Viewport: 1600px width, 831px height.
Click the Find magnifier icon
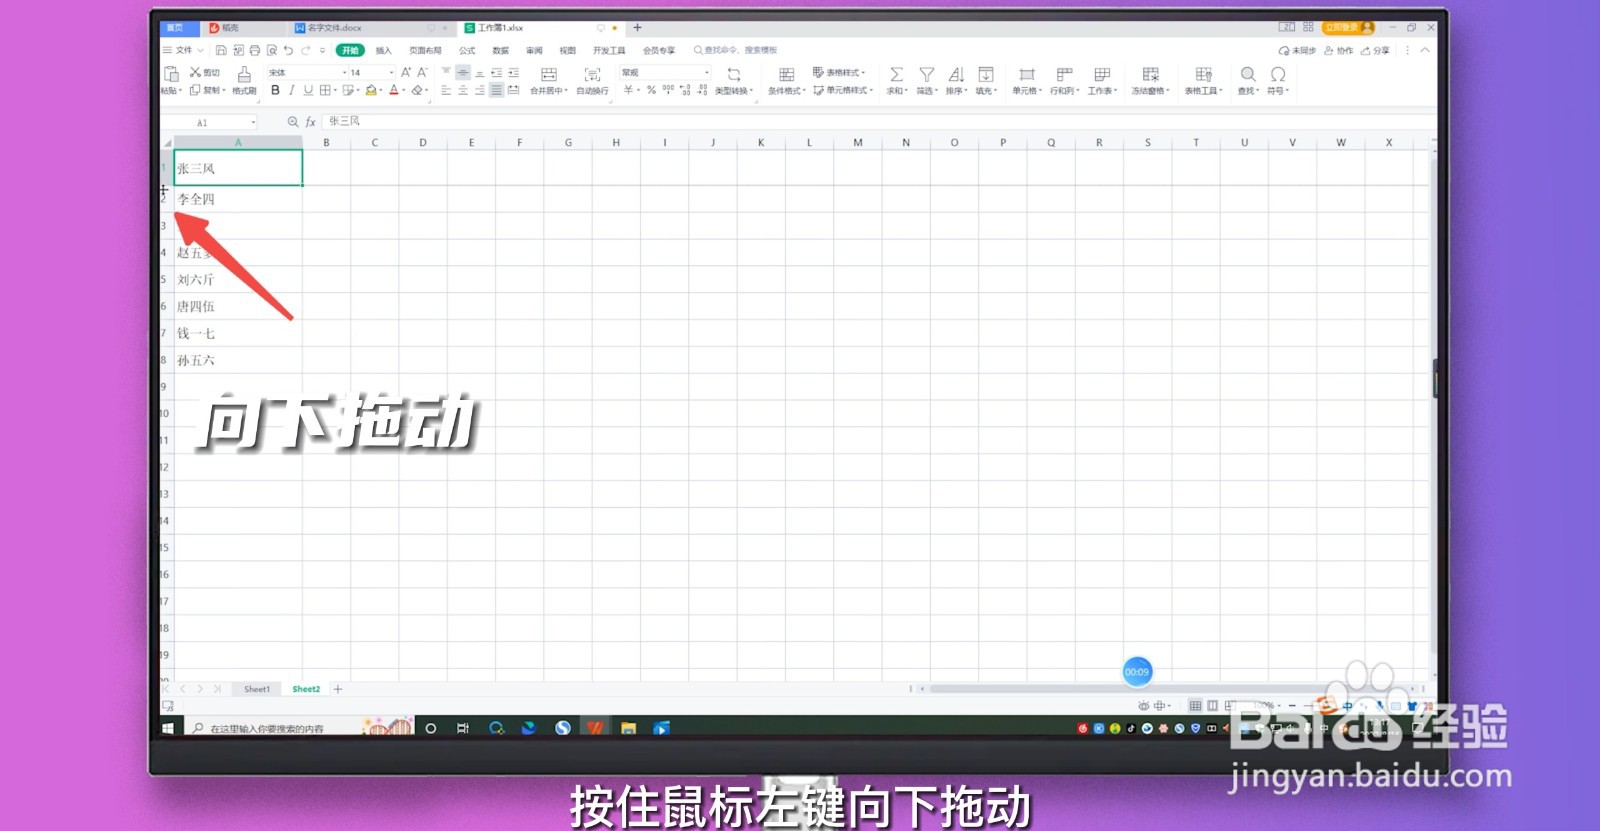tap(1248, 75)
